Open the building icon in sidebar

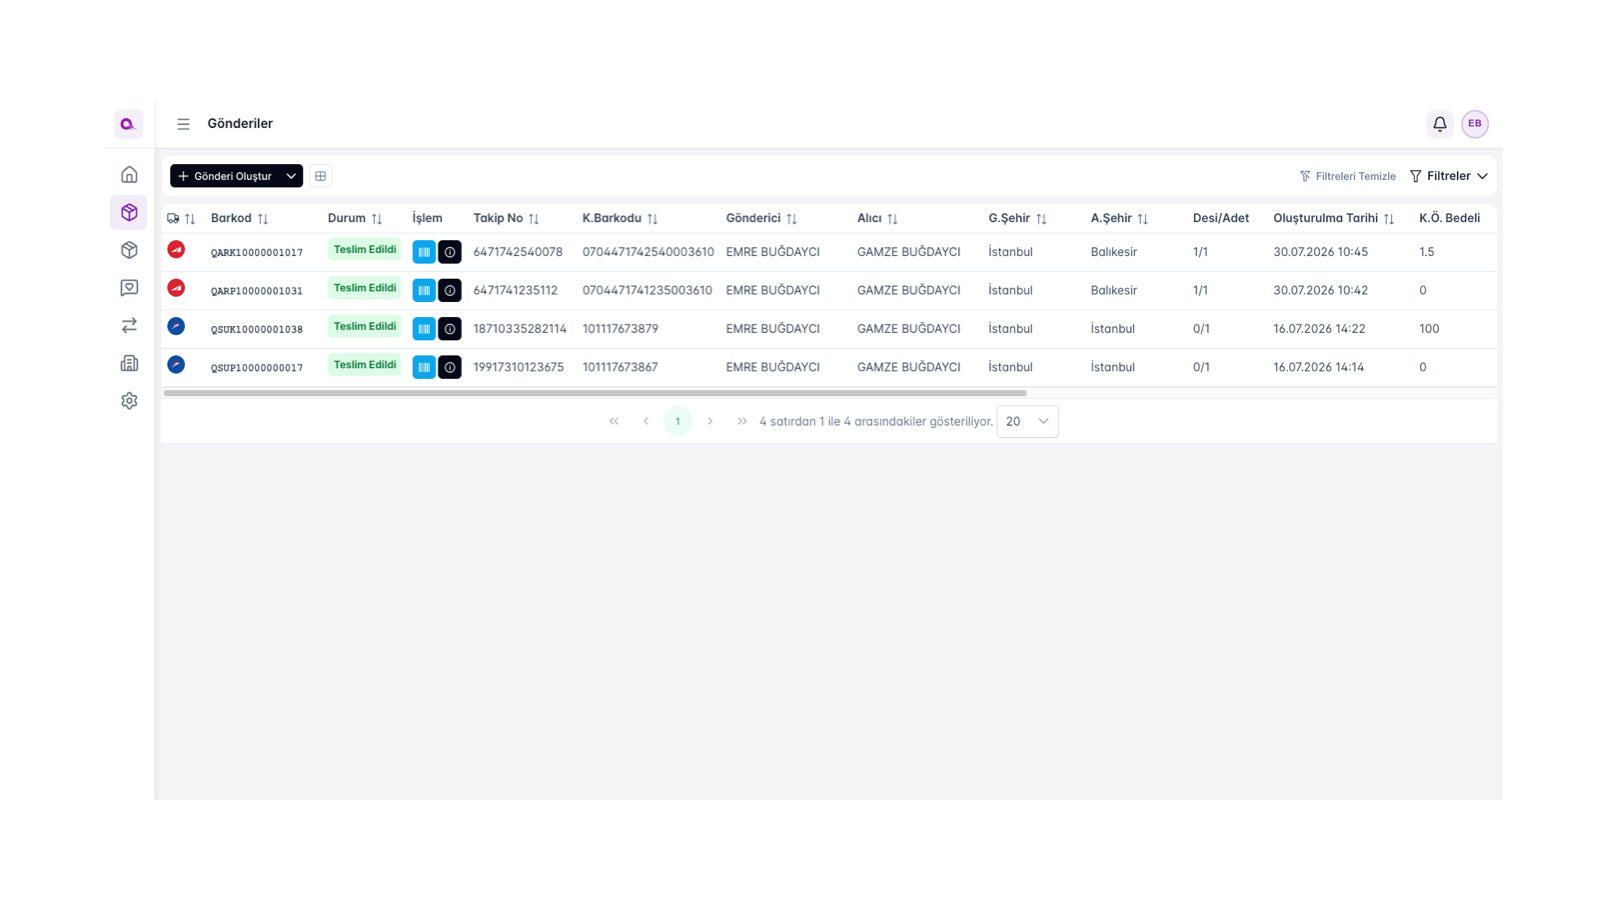pos(129,363)
